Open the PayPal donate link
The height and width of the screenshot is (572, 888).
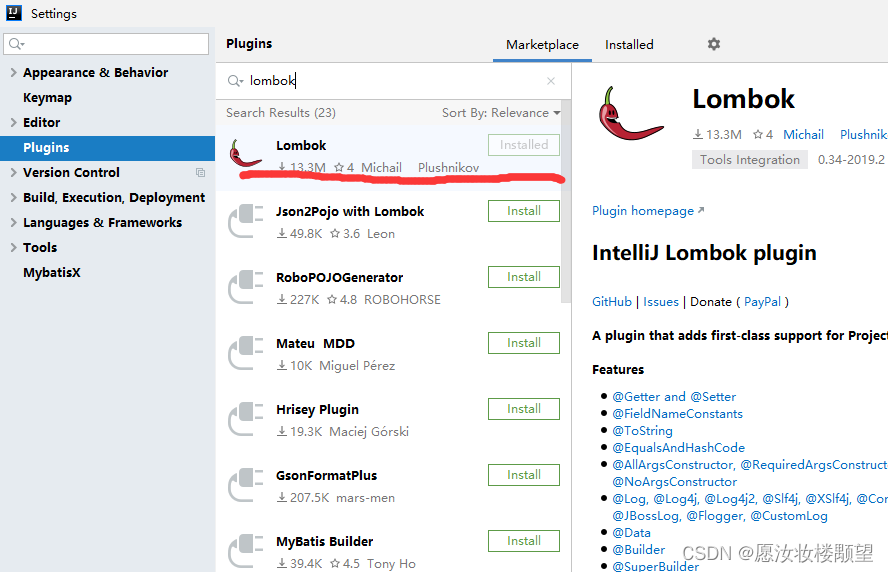(x=762, y=302)
